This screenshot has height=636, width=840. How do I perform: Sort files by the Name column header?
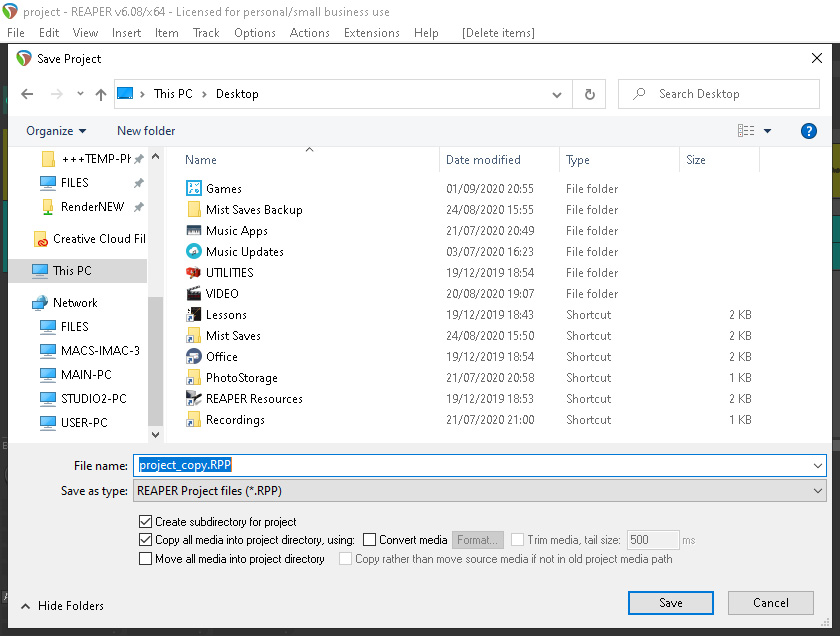click(201, 160)
